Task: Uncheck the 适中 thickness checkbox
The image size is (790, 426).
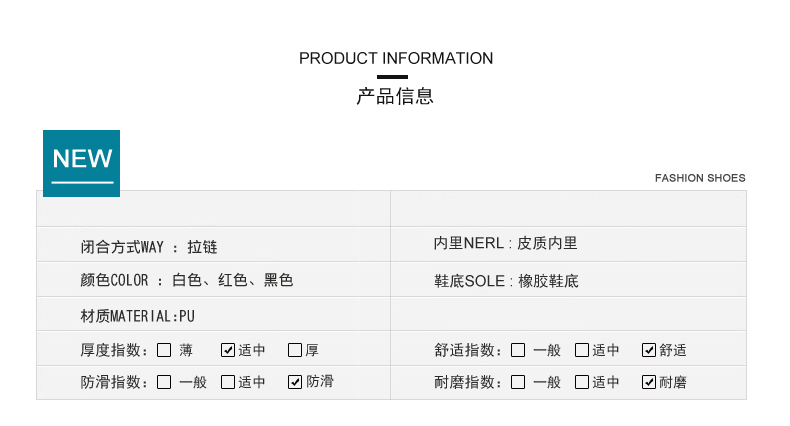Action: 228,350
